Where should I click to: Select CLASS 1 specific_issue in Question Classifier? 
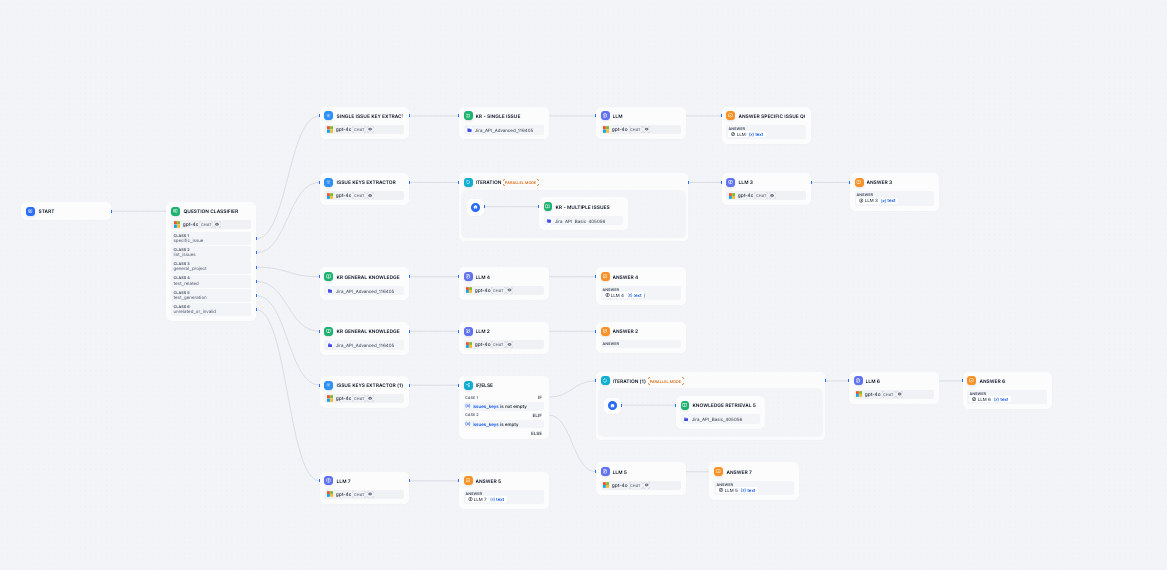[210, 238]
